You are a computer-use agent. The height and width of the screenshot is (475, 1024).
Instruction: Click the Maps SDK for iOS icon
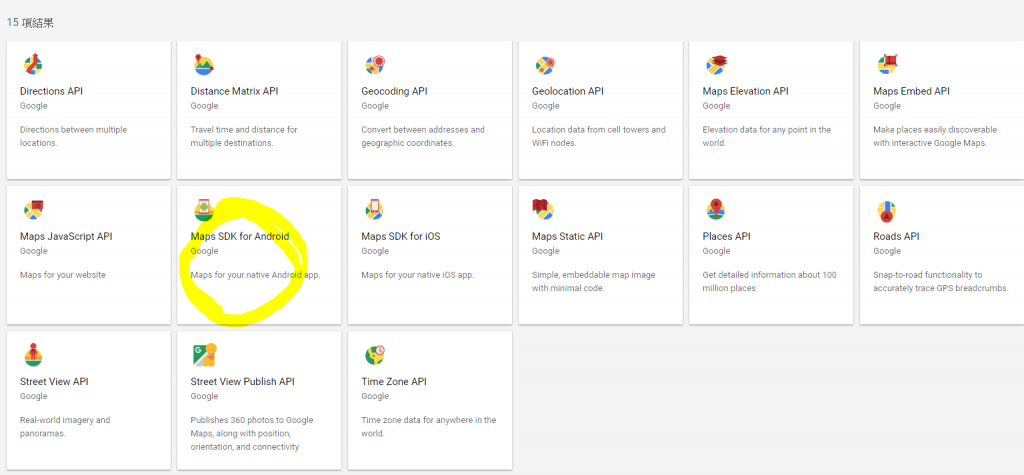click(x=375, y=210)
